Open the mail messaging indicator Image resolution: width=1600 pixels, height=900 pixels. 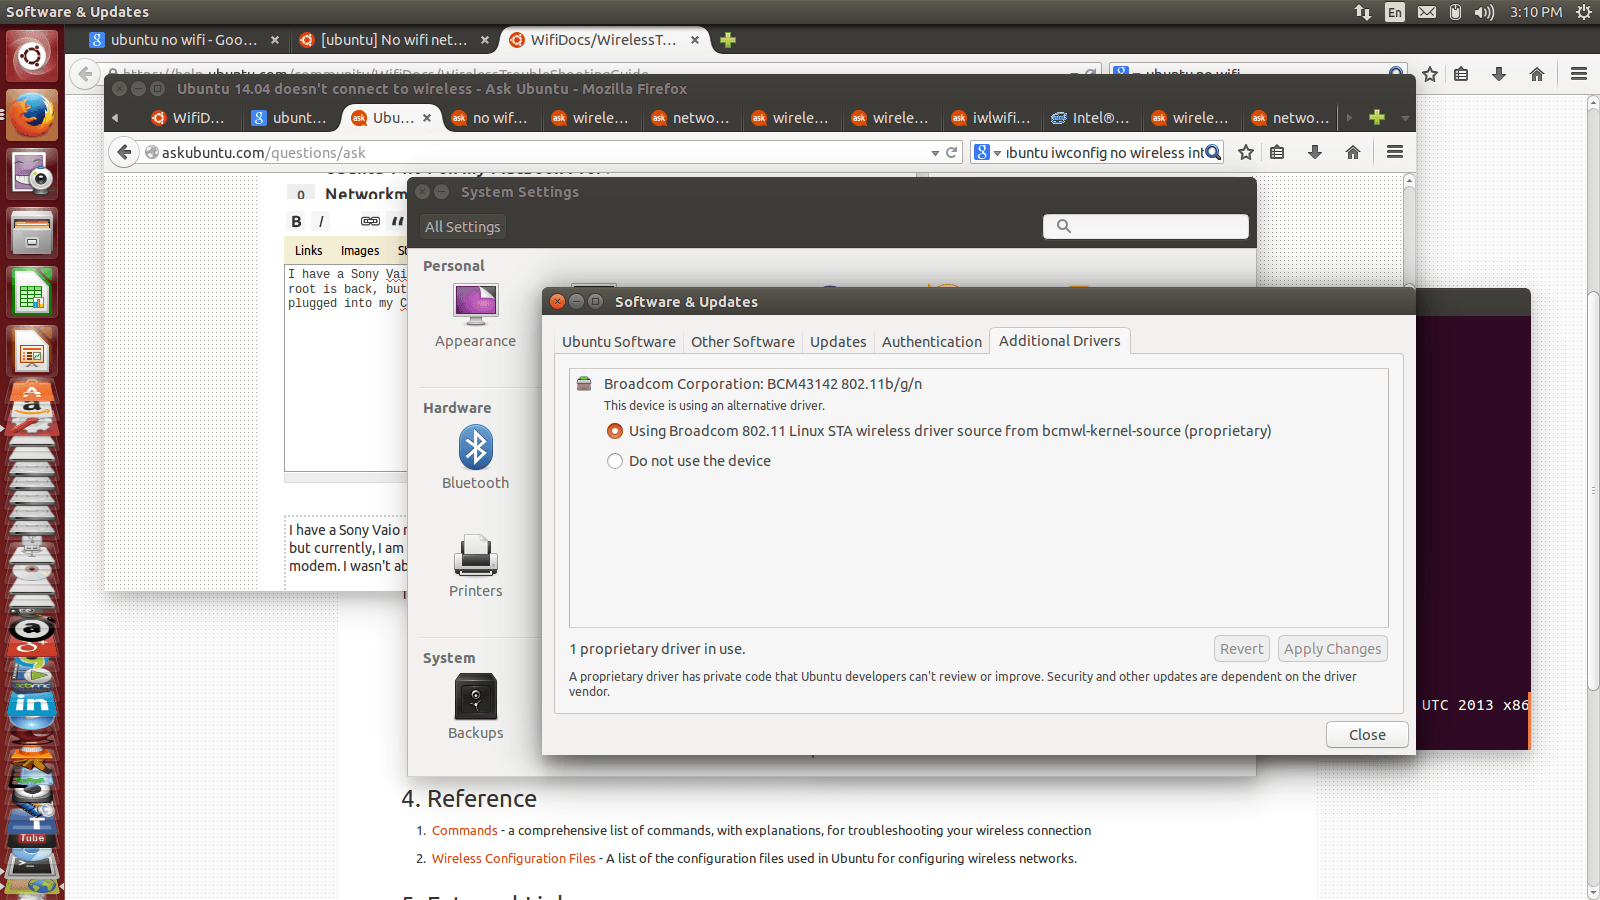click(x=1427, y=12)
